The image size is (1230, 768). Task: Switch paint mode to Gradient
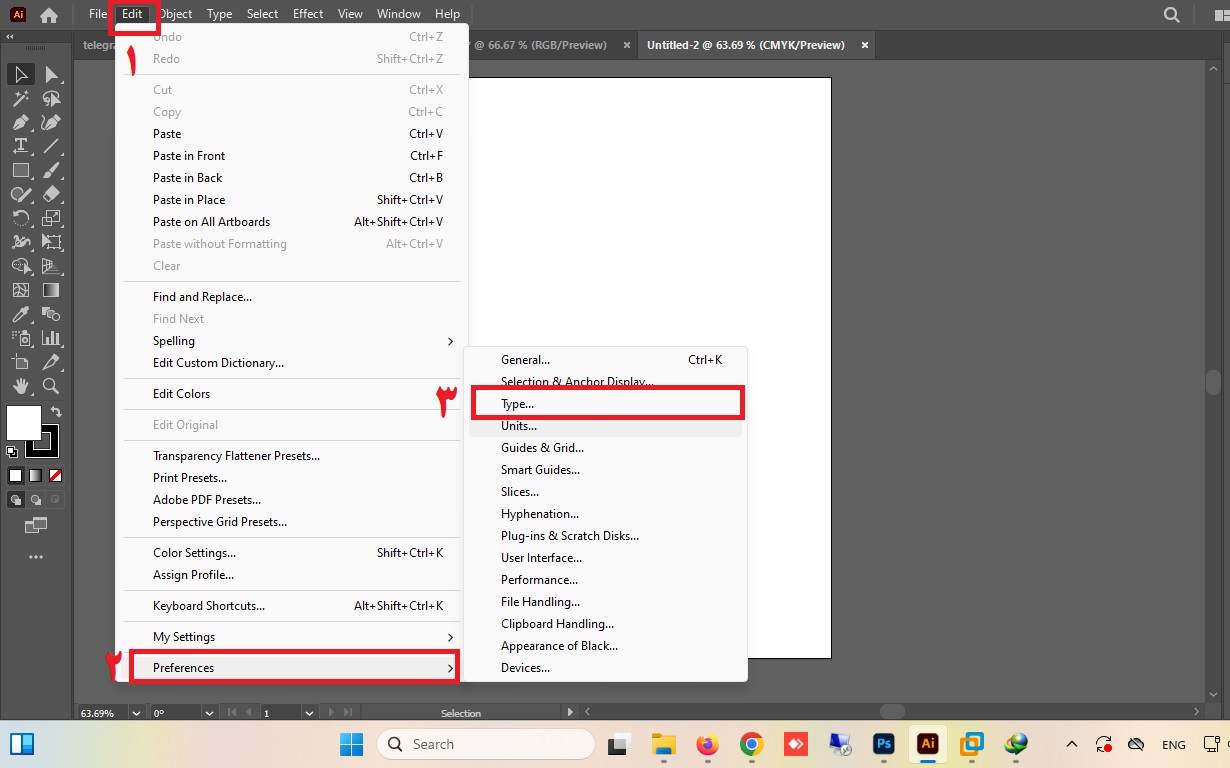tap(36, 475)
